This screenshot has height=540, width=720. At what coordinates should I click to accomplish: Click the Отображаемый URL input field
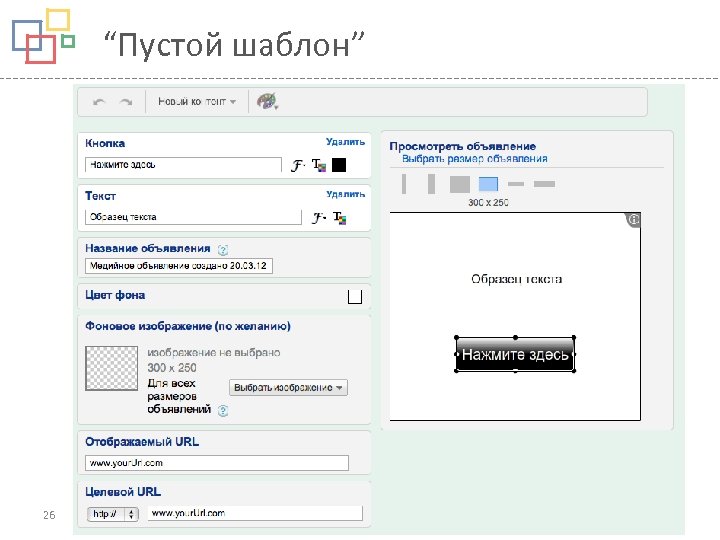217,463
